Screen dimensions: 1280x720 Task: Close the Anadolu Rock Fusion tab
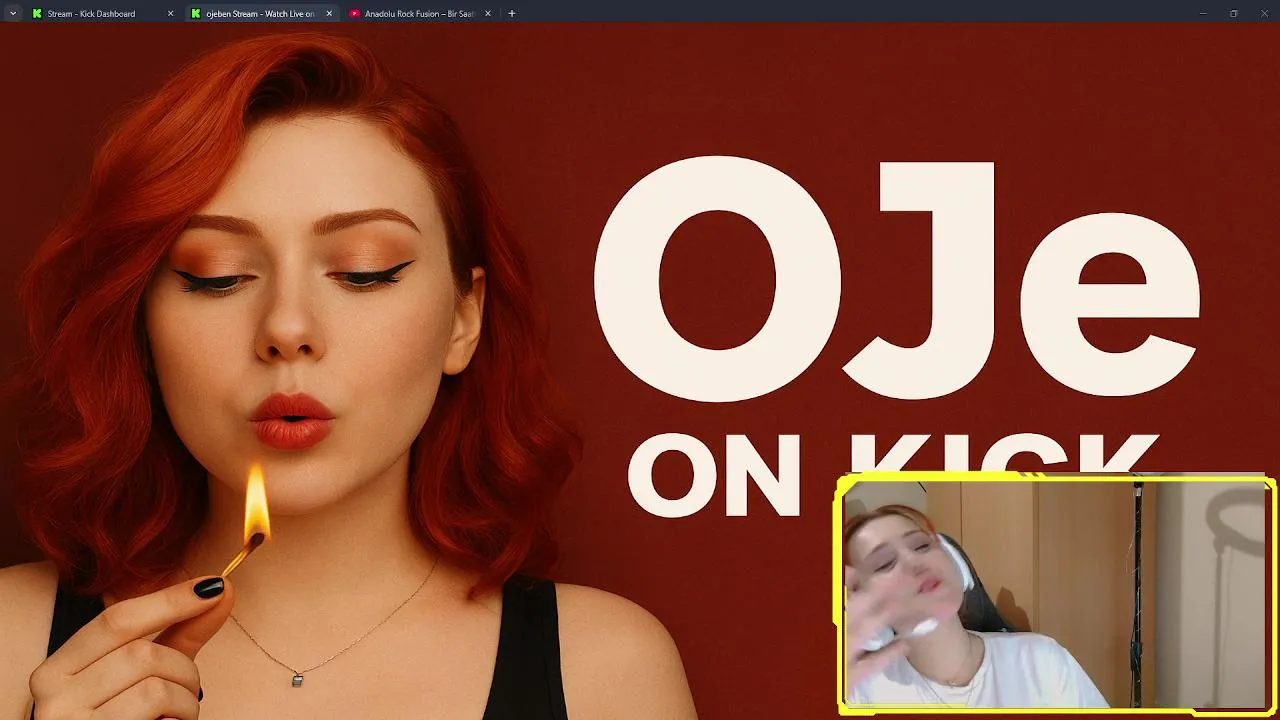(x=488, y=14)
